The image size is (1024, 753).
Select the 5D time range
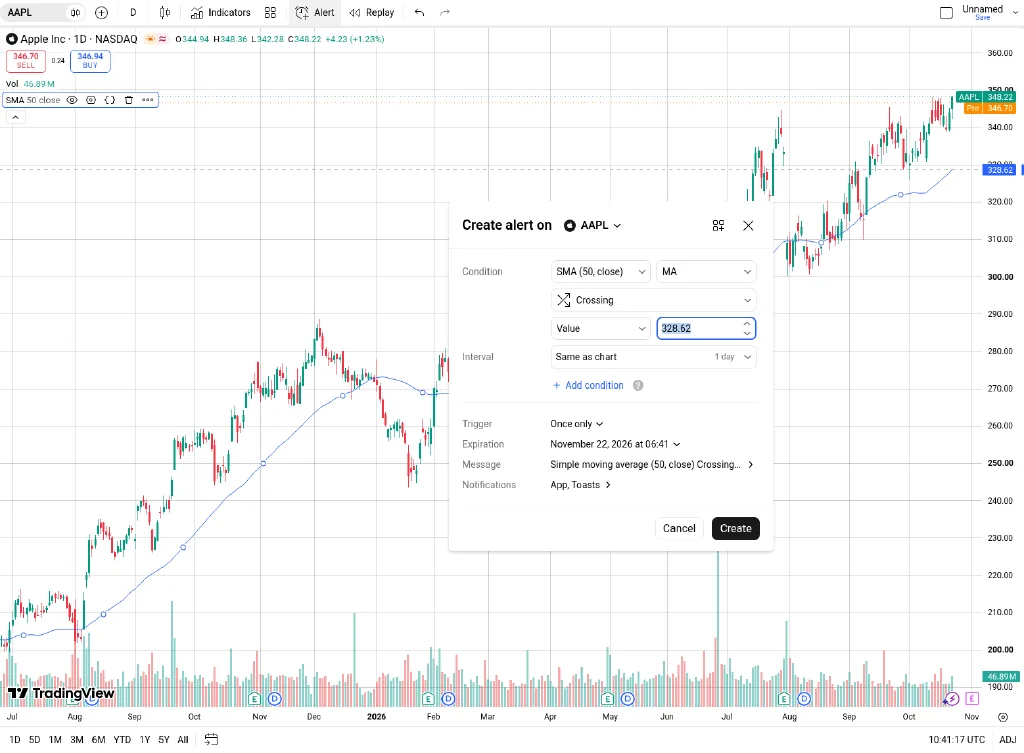pos(35,739)
